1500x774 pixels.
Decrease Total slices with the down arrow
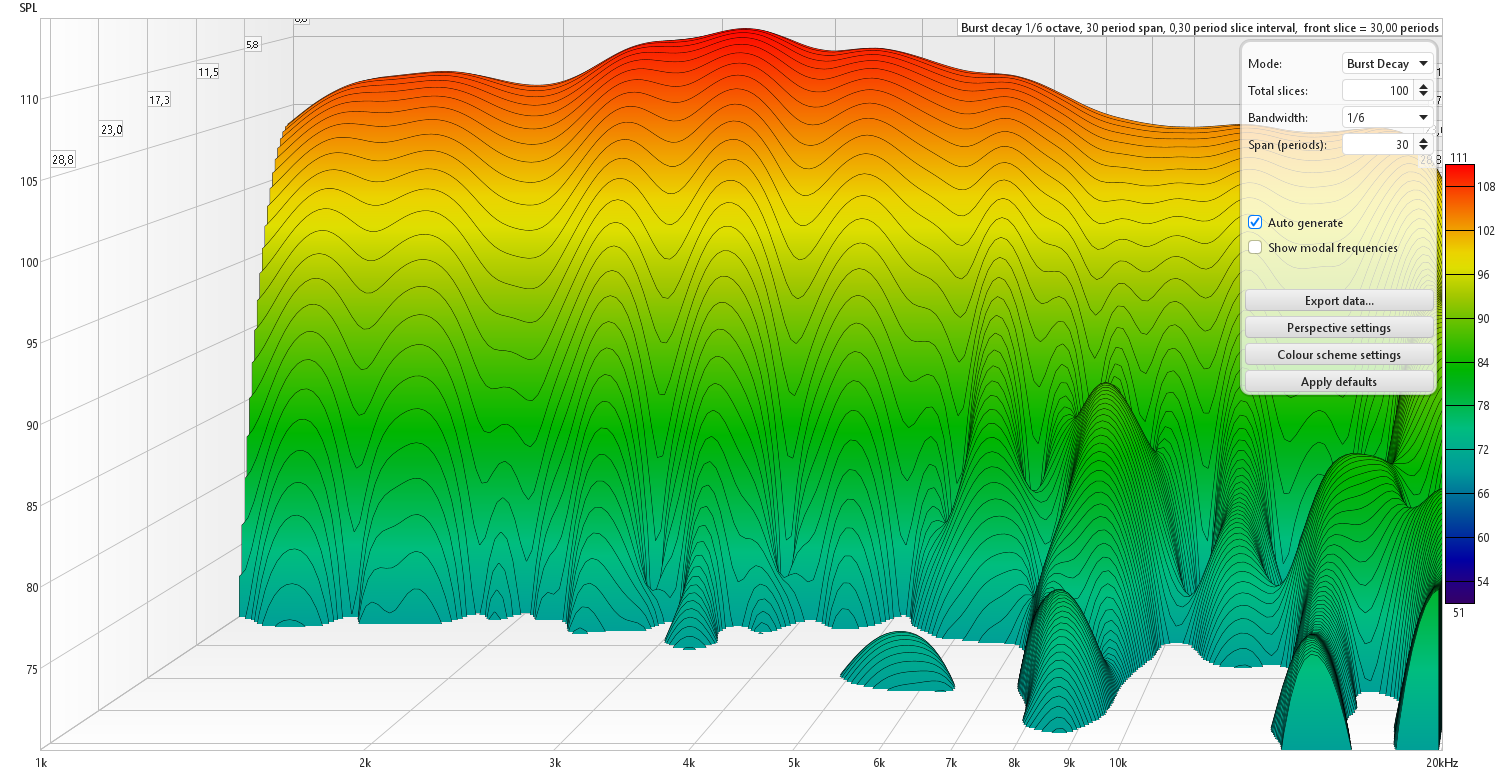click(1424, 95)
